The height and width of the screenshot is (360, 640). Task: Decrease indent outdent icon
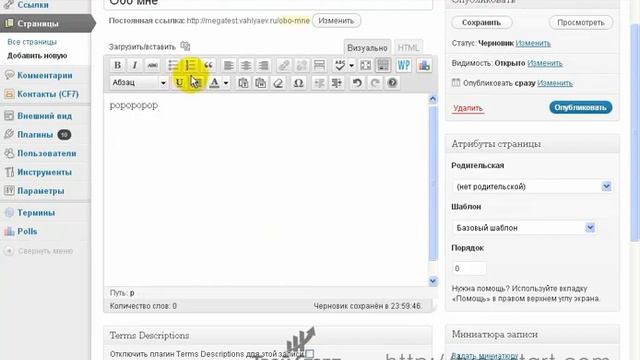(319, 83)
